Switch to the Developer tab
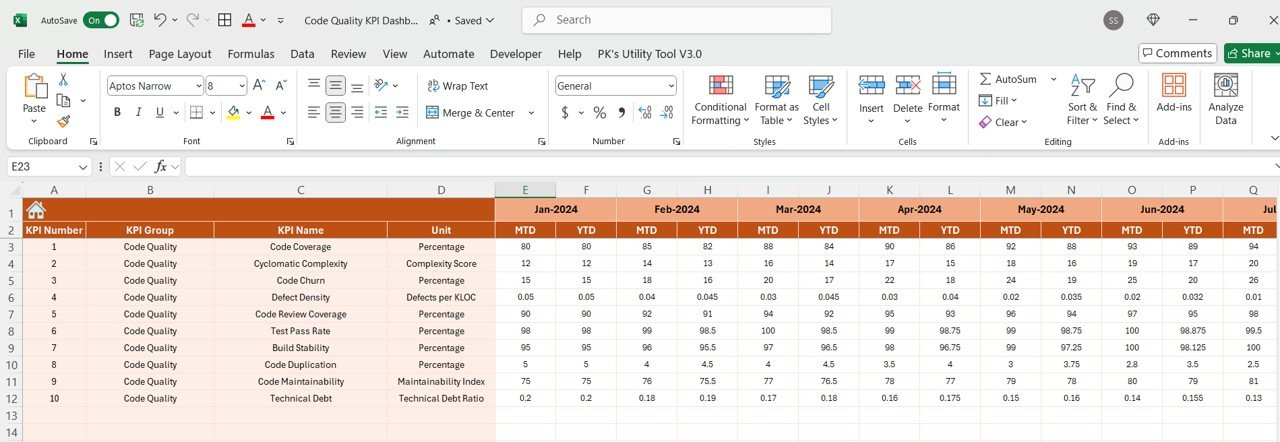Image resolution: width=1280 pixels, height=442 pixels. pyautogui.click(x=516, y=54)
